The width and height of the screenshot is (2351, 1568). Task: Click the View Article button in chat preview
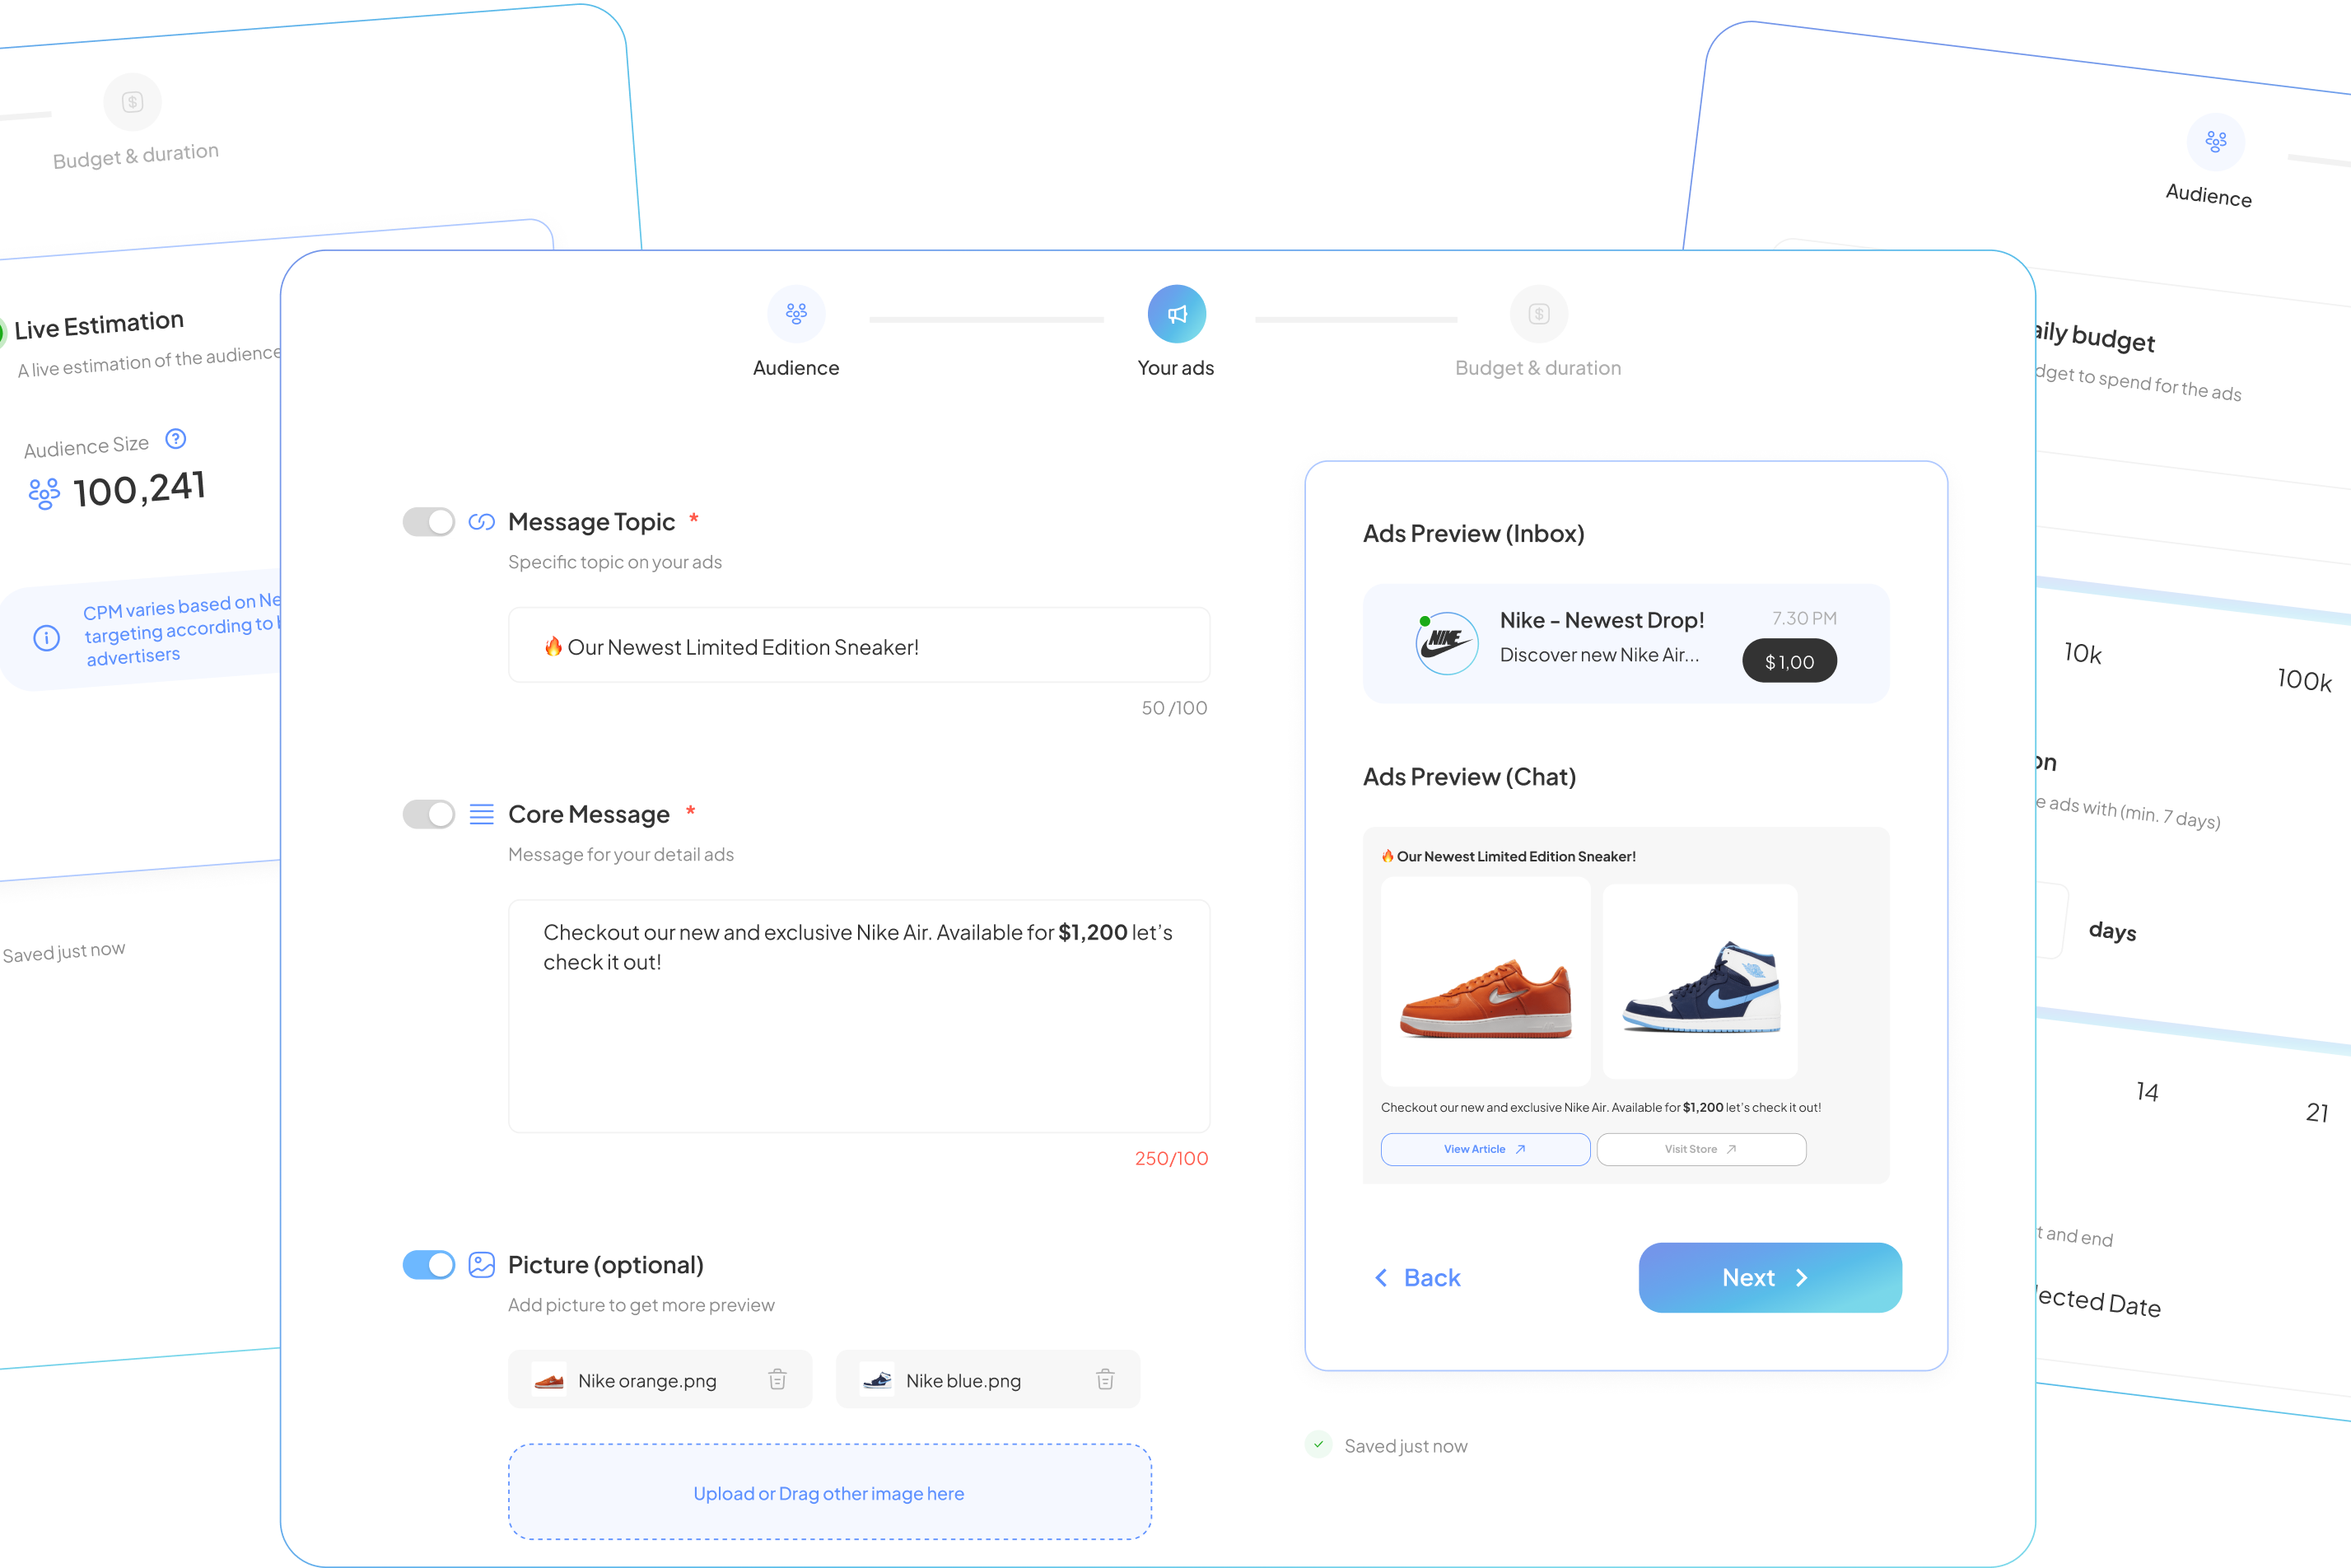(x=1483, y=1148)
